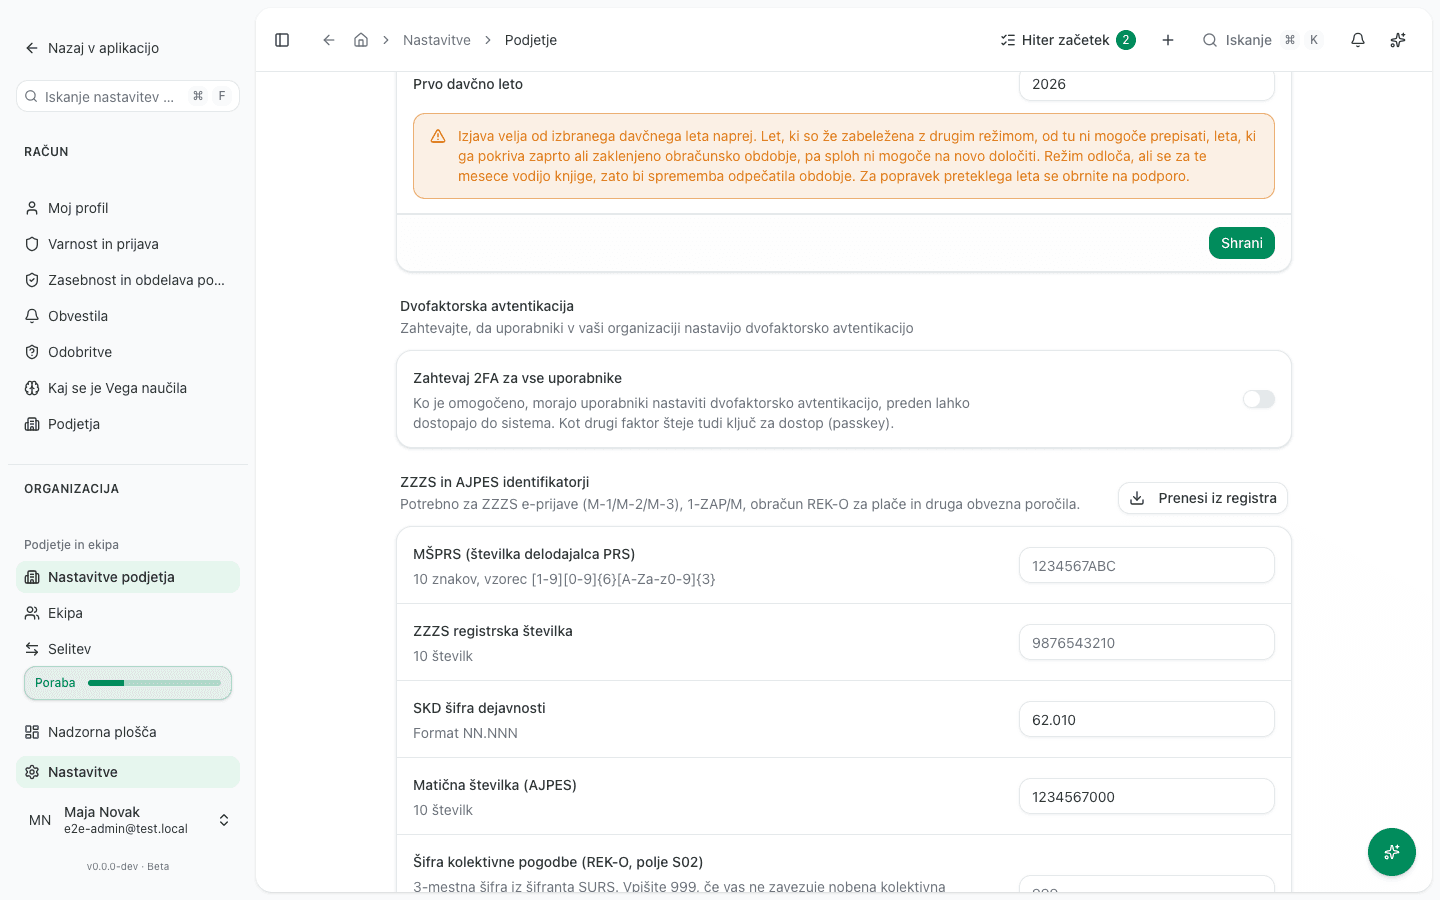Click Prenesi iz registra button
Image resolution: width=1440 pixels, height=900 pixels.
[1203, 498]
